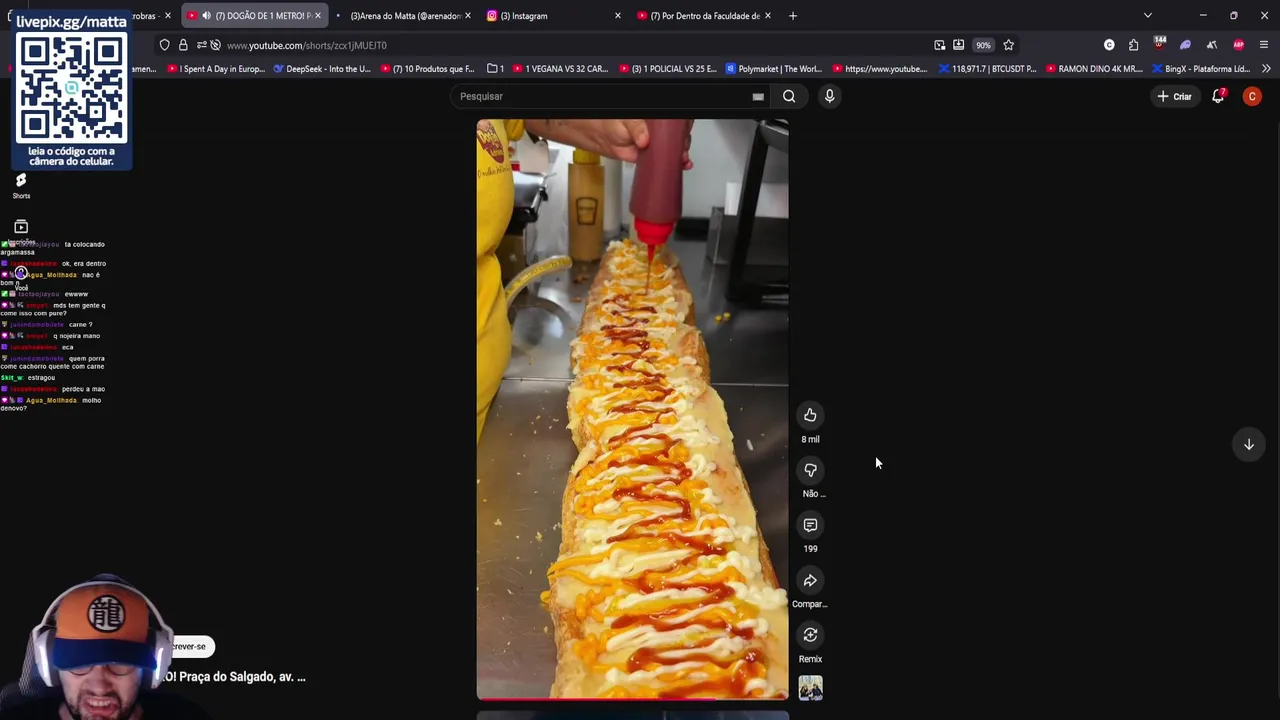Screen dimensions: 1280x720
Task: Open a new tab with plus button
Action: [792, 16]
